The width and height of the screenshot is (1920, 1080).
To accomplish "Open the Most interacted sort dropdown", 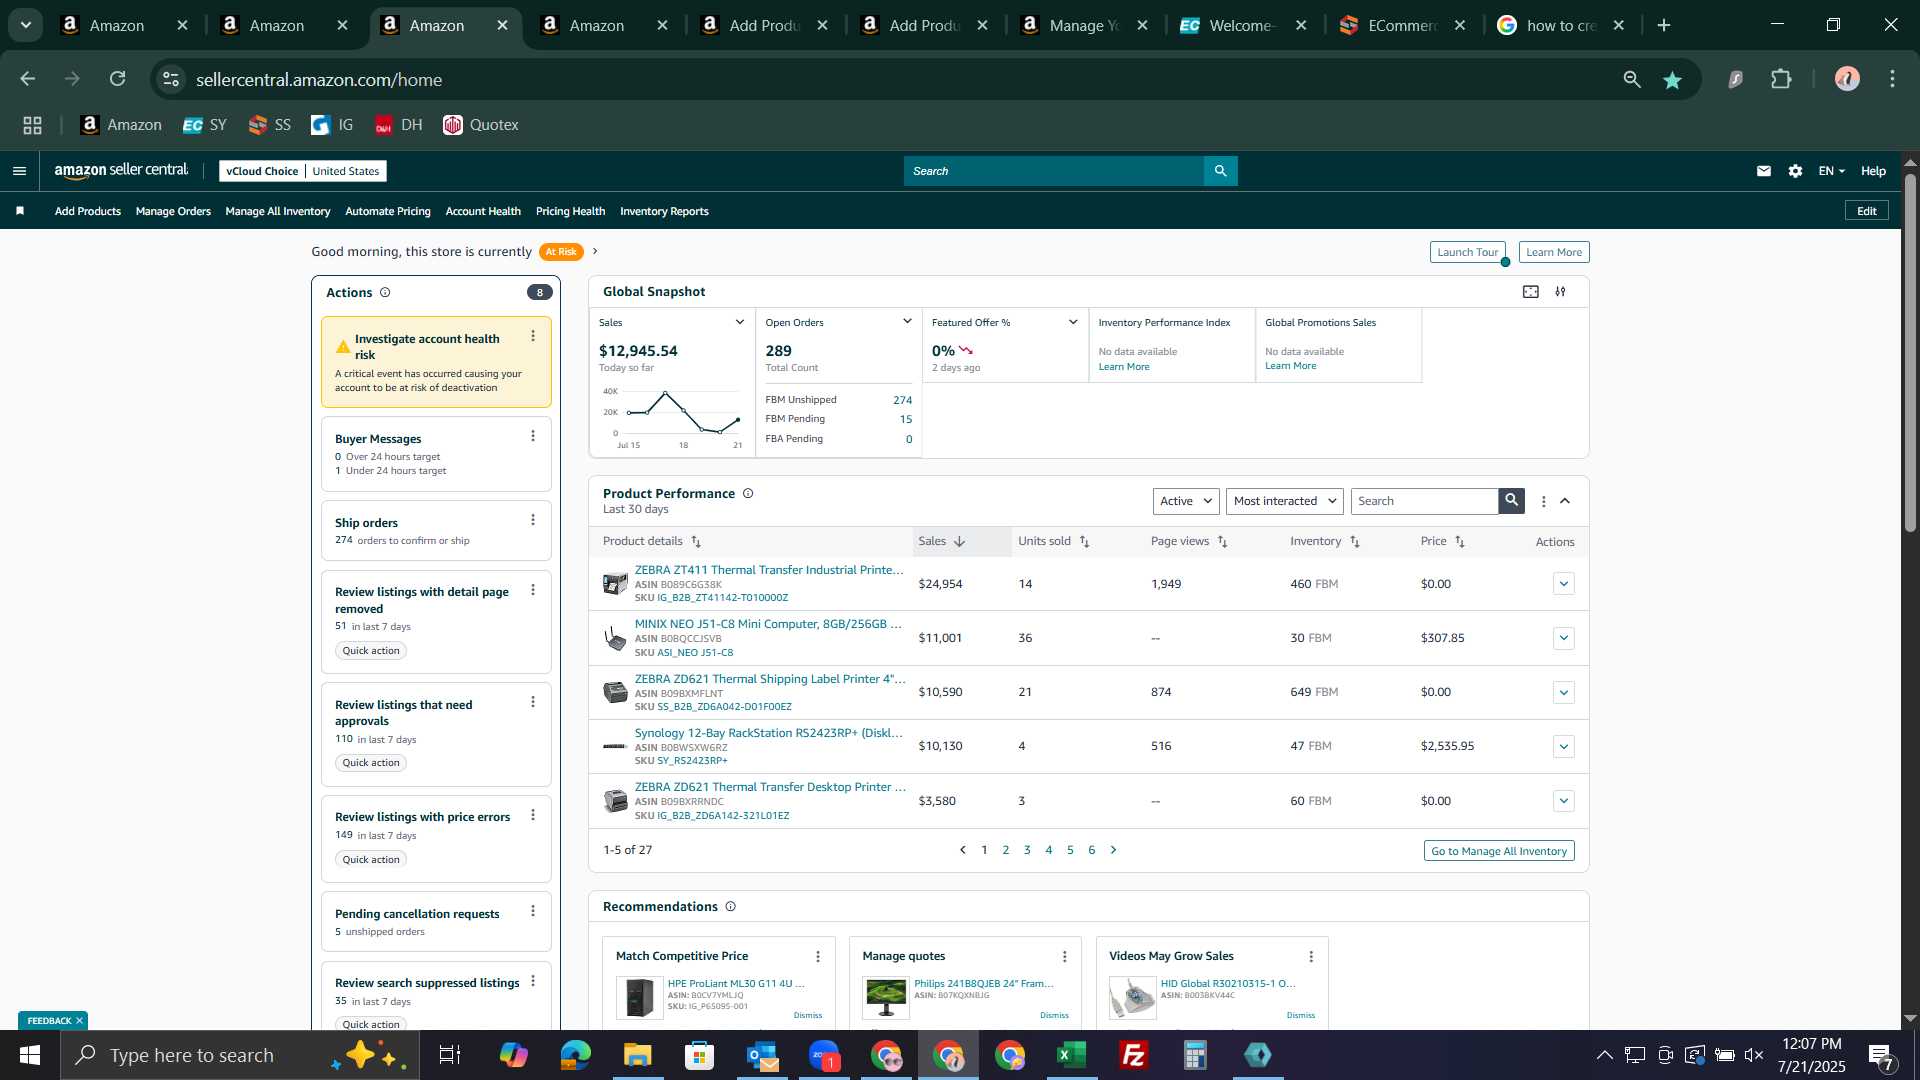I will pos(1285,501).
